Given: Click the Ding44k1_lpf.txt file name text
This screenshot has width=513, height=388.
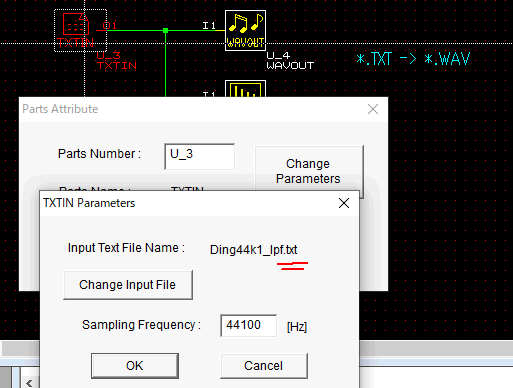Looking at the screenshot, I should point(254,250).
